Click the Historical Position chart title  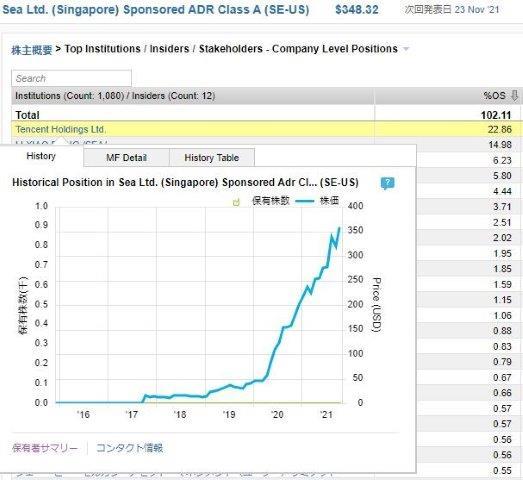[185, 183]
